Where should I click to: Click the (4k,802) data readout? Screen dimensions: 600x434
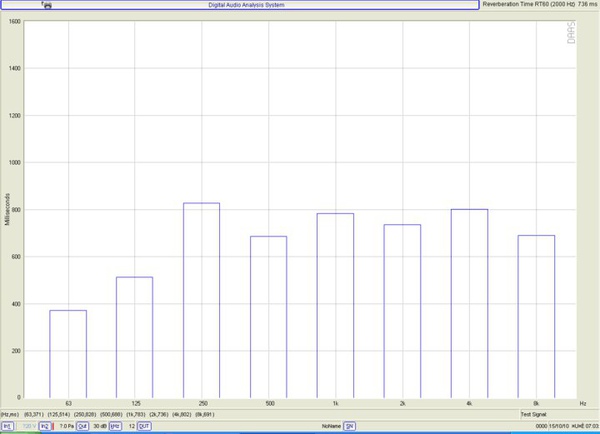(182, 414)
